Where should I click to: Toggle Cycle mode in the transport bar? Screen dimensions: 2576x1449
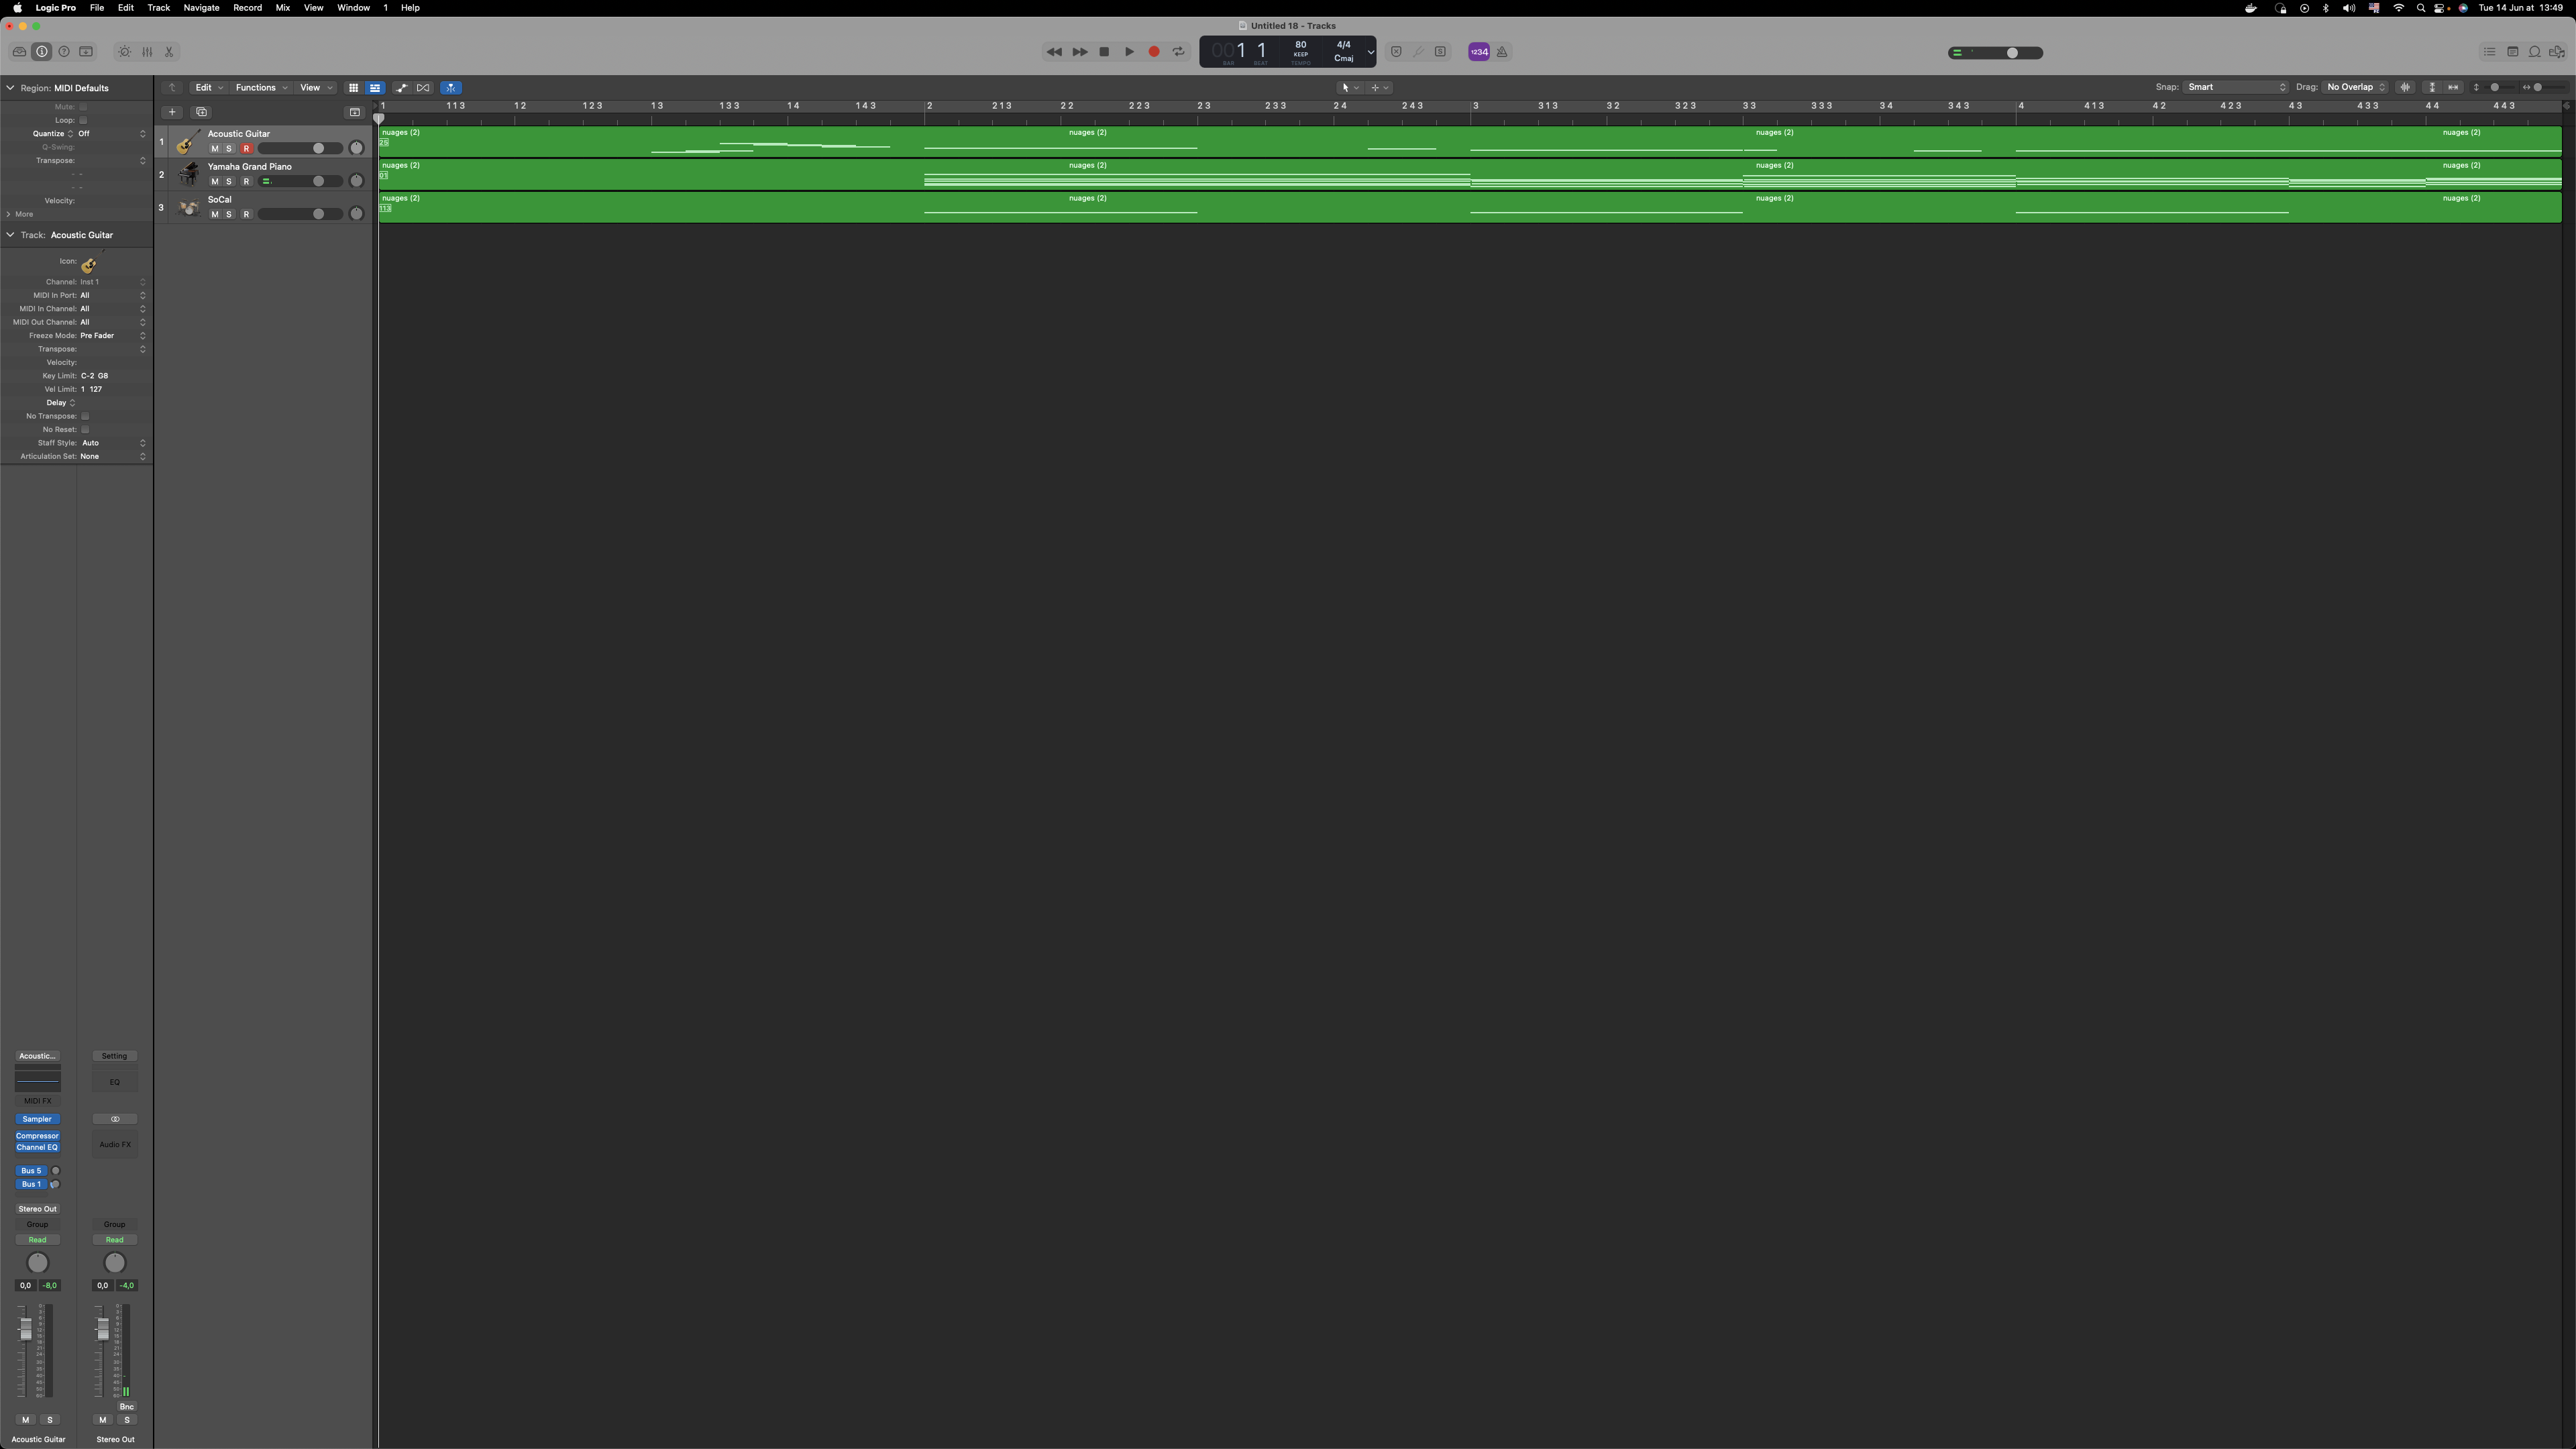point(1179,52)
